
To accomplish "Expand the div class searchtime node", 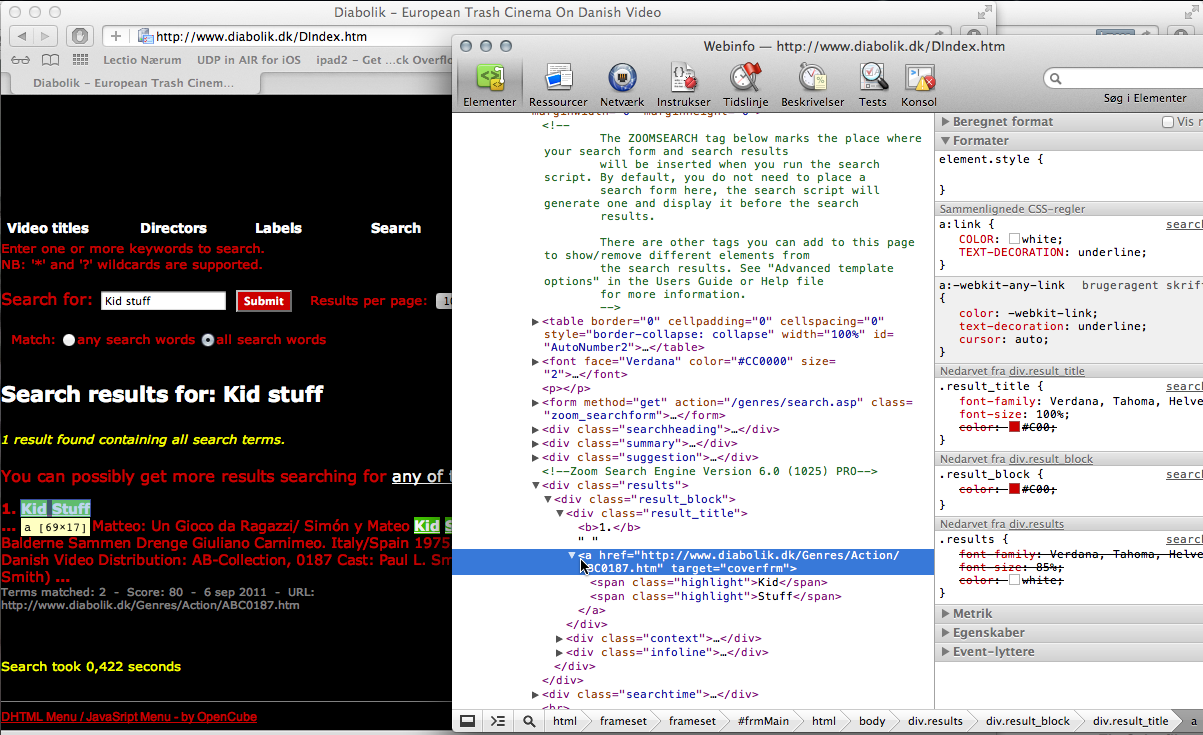I will coord(535,694).
